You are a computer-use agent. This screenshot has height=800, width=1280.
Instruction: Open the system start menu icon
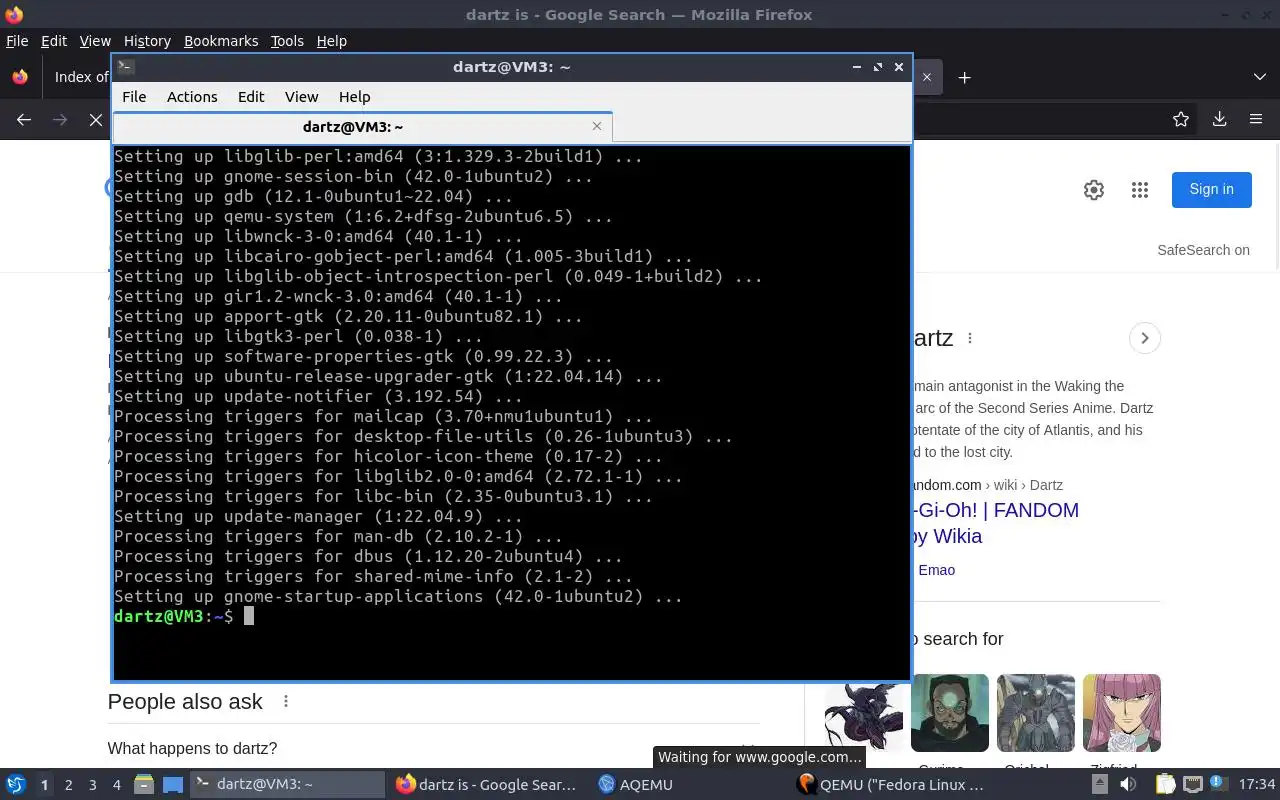16,785
